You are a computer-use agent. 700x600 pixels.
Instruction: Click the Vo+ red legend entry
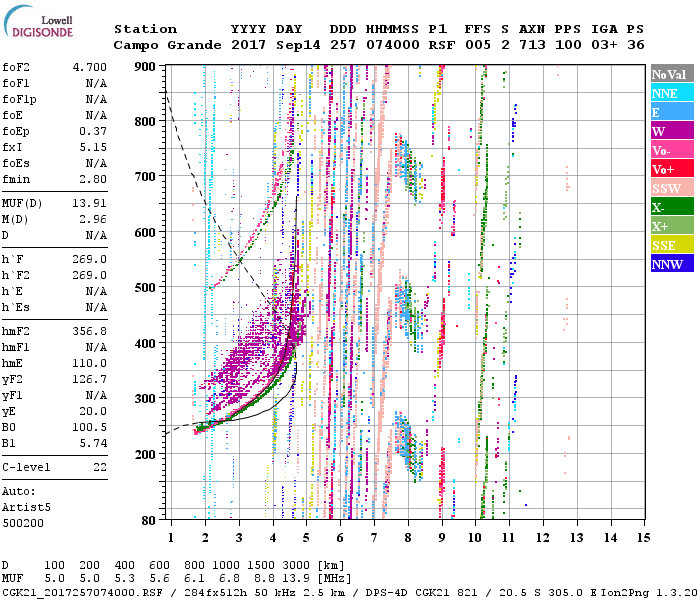coord(671,169)
